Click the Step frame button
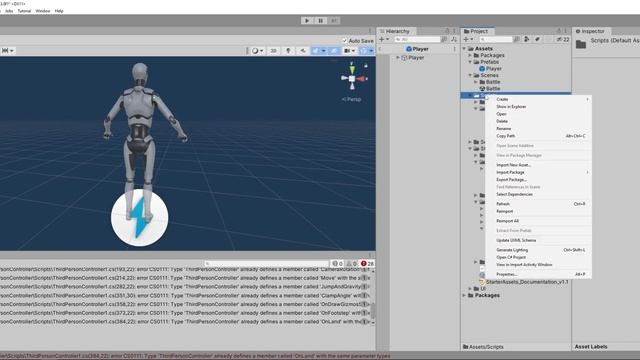 click(334, 20)
